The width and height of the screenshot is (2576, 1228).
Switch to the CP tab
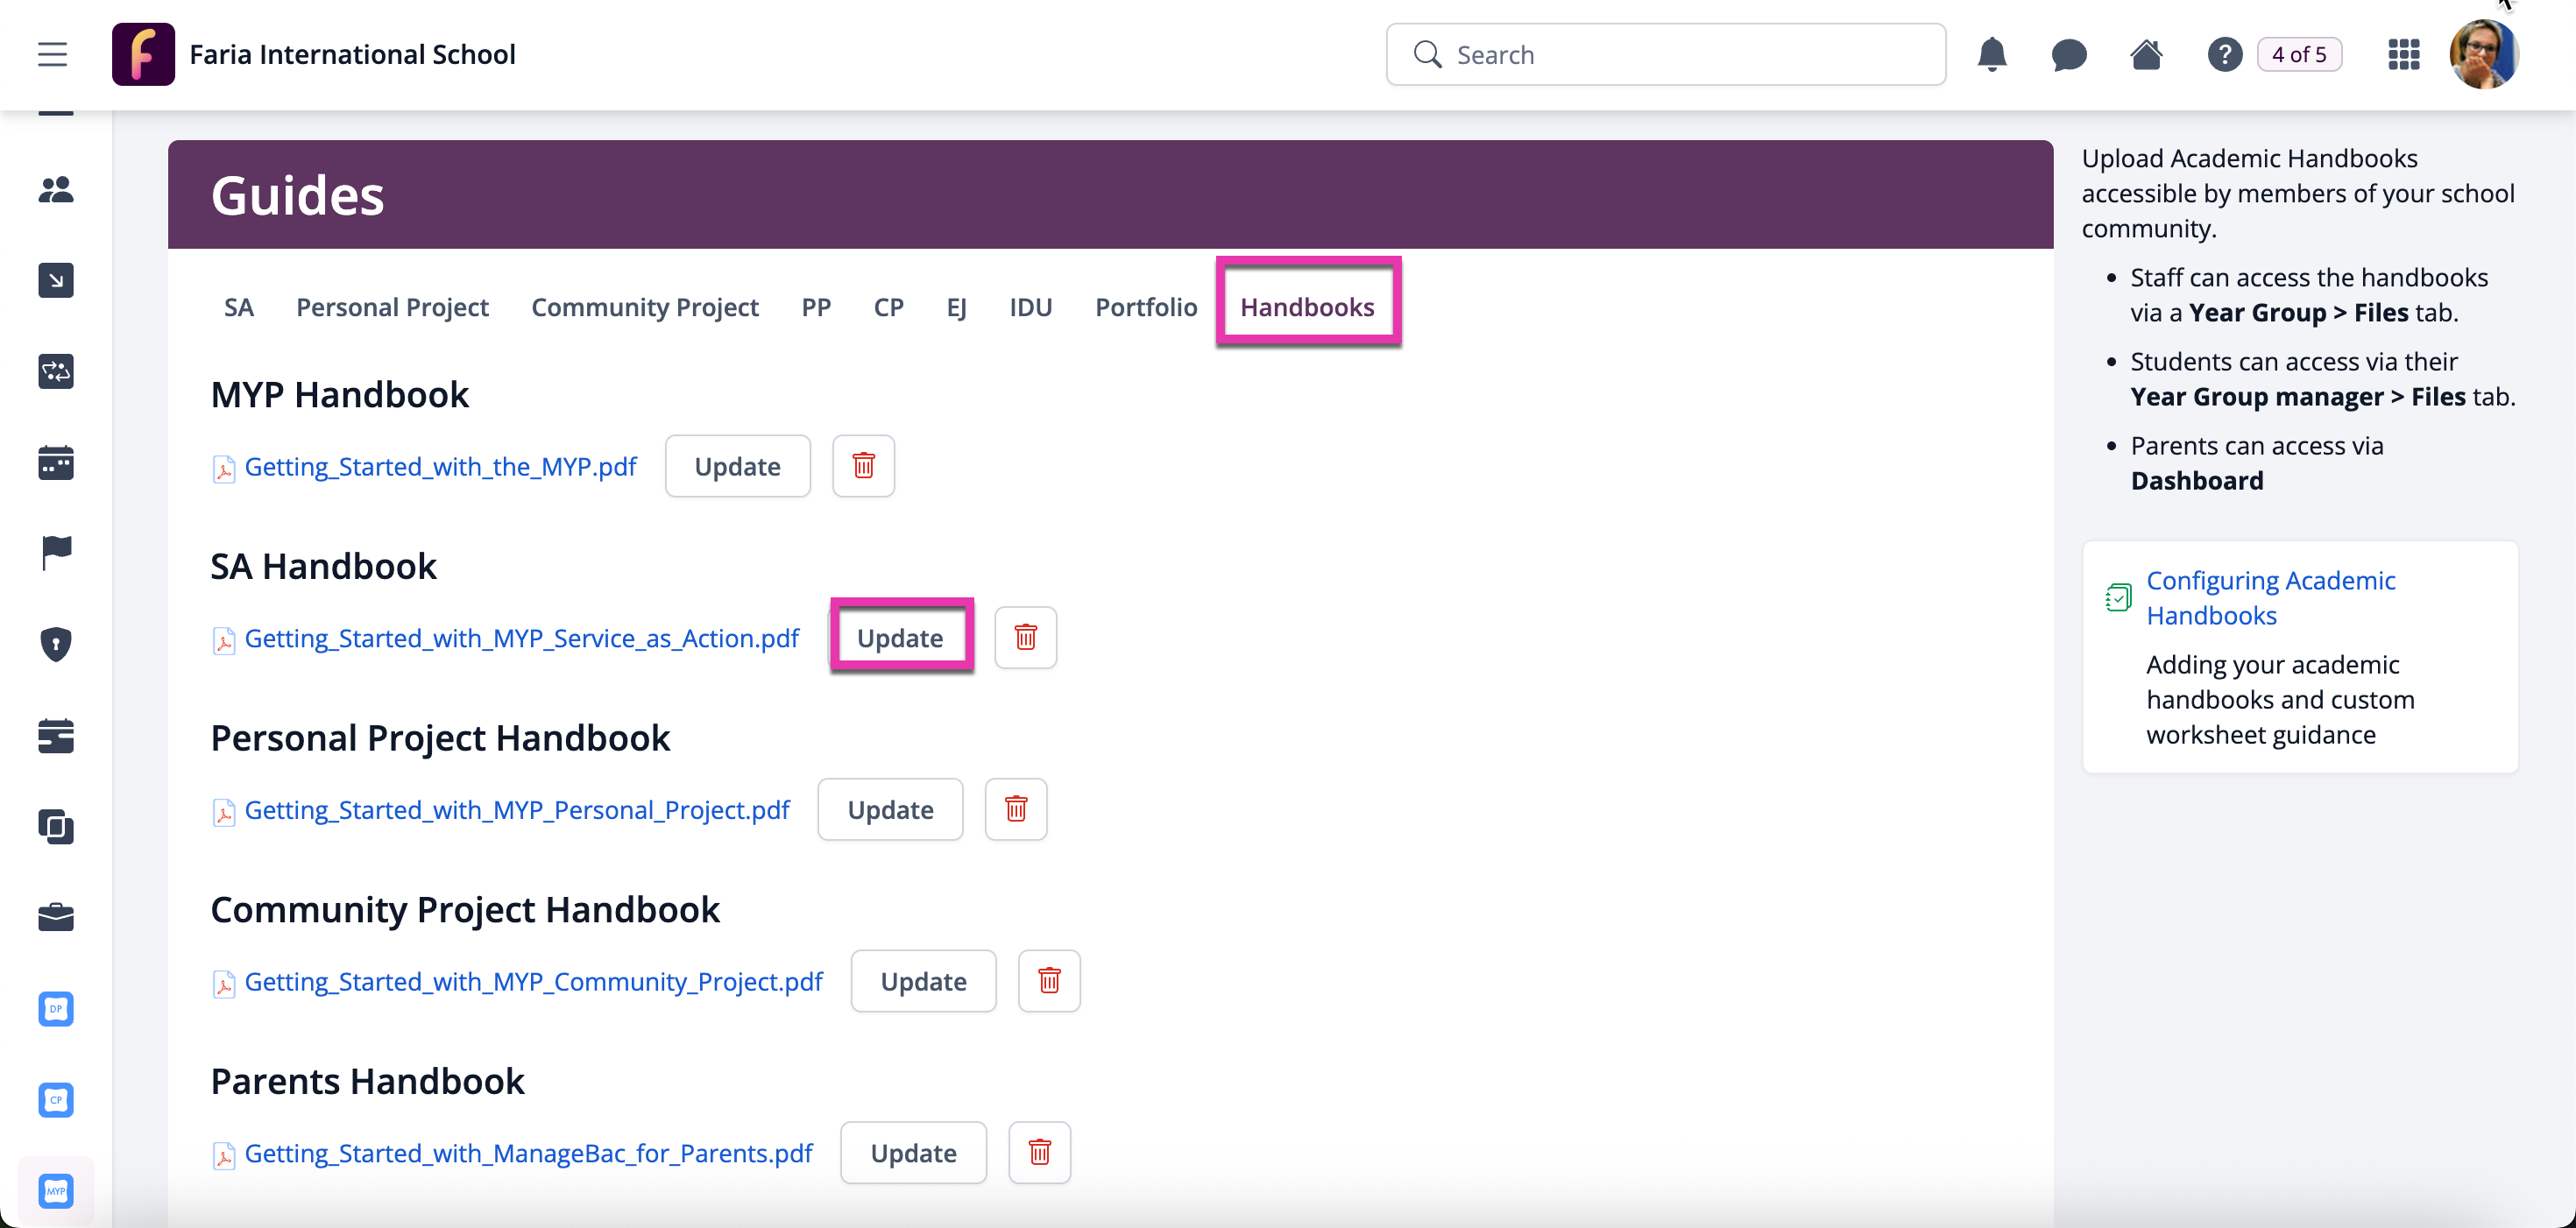(888, 307)
